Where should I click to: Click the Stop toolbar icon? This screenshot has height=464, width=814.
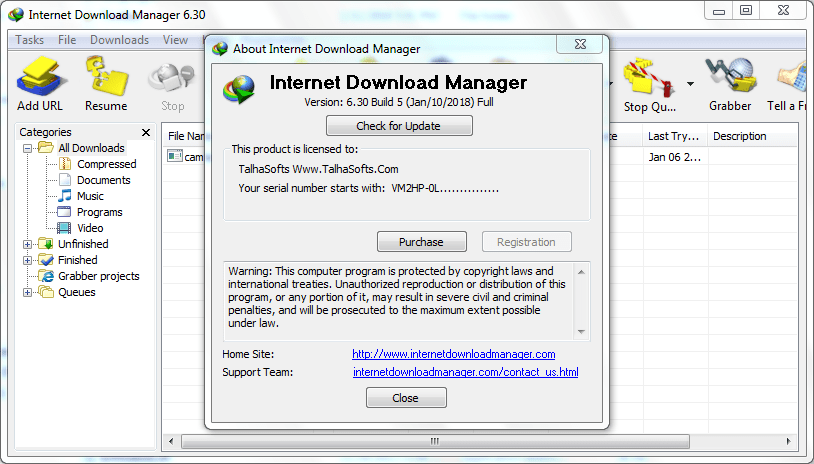pos(171,79)
